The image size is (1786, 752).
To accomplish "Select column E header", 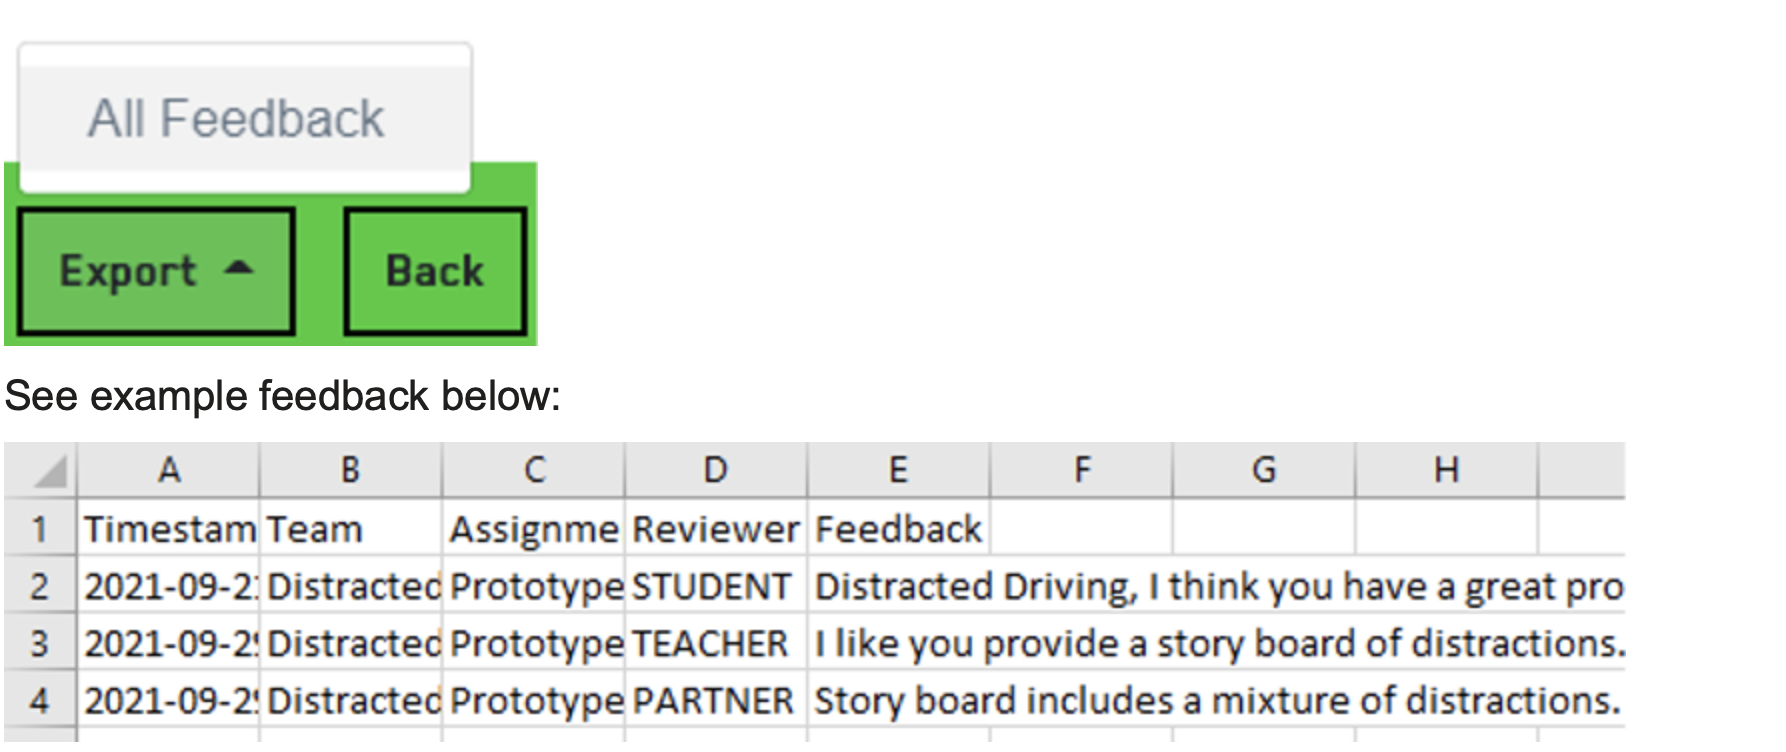I will point(898,470).
